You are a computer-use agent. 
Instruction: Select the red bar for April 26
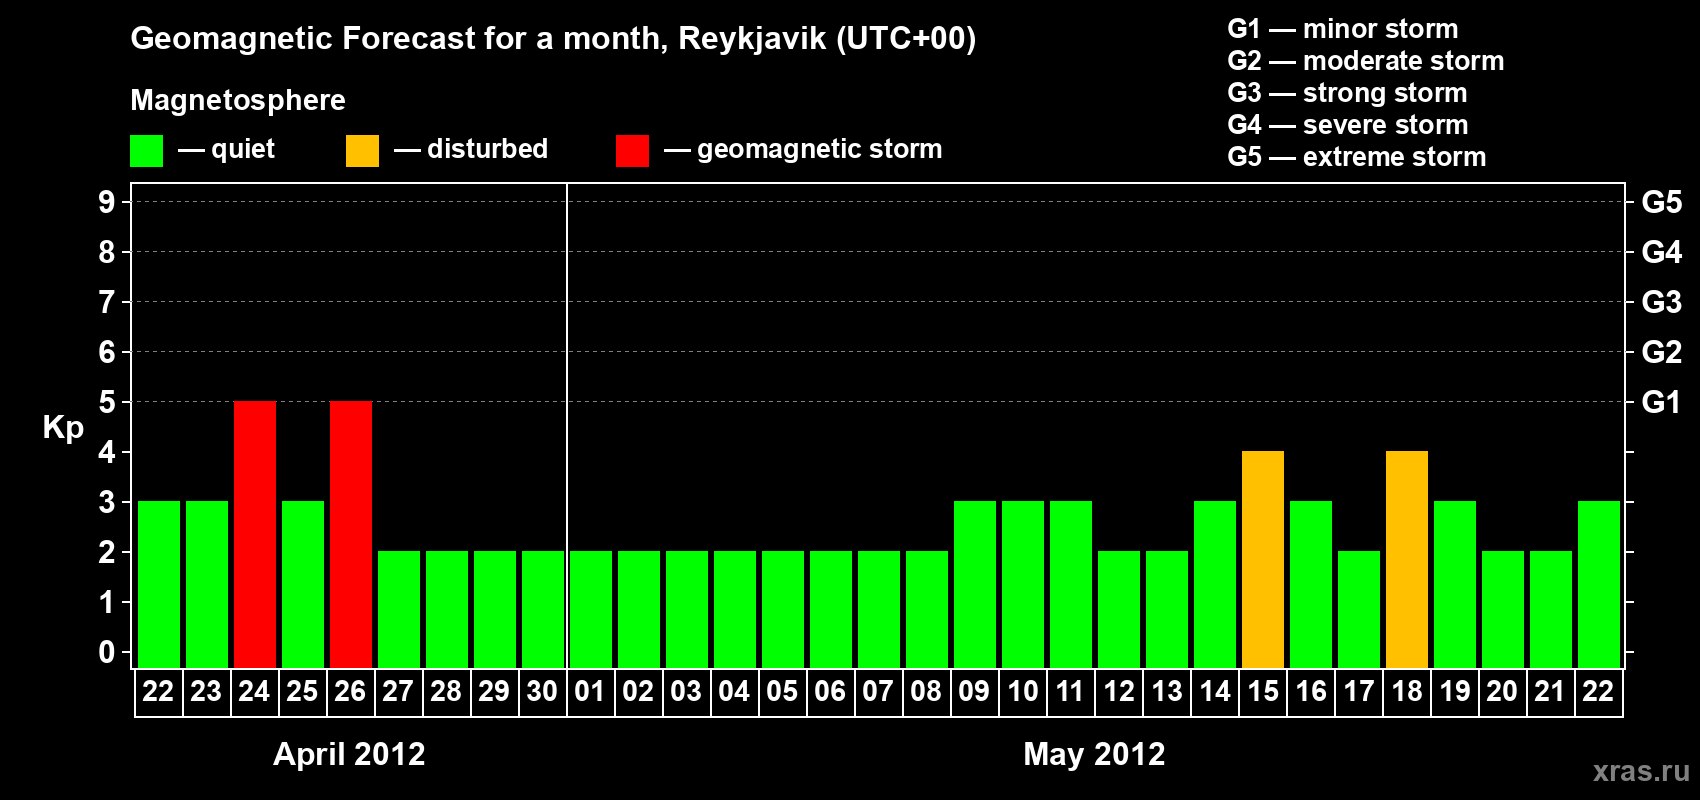pos(351,535)
